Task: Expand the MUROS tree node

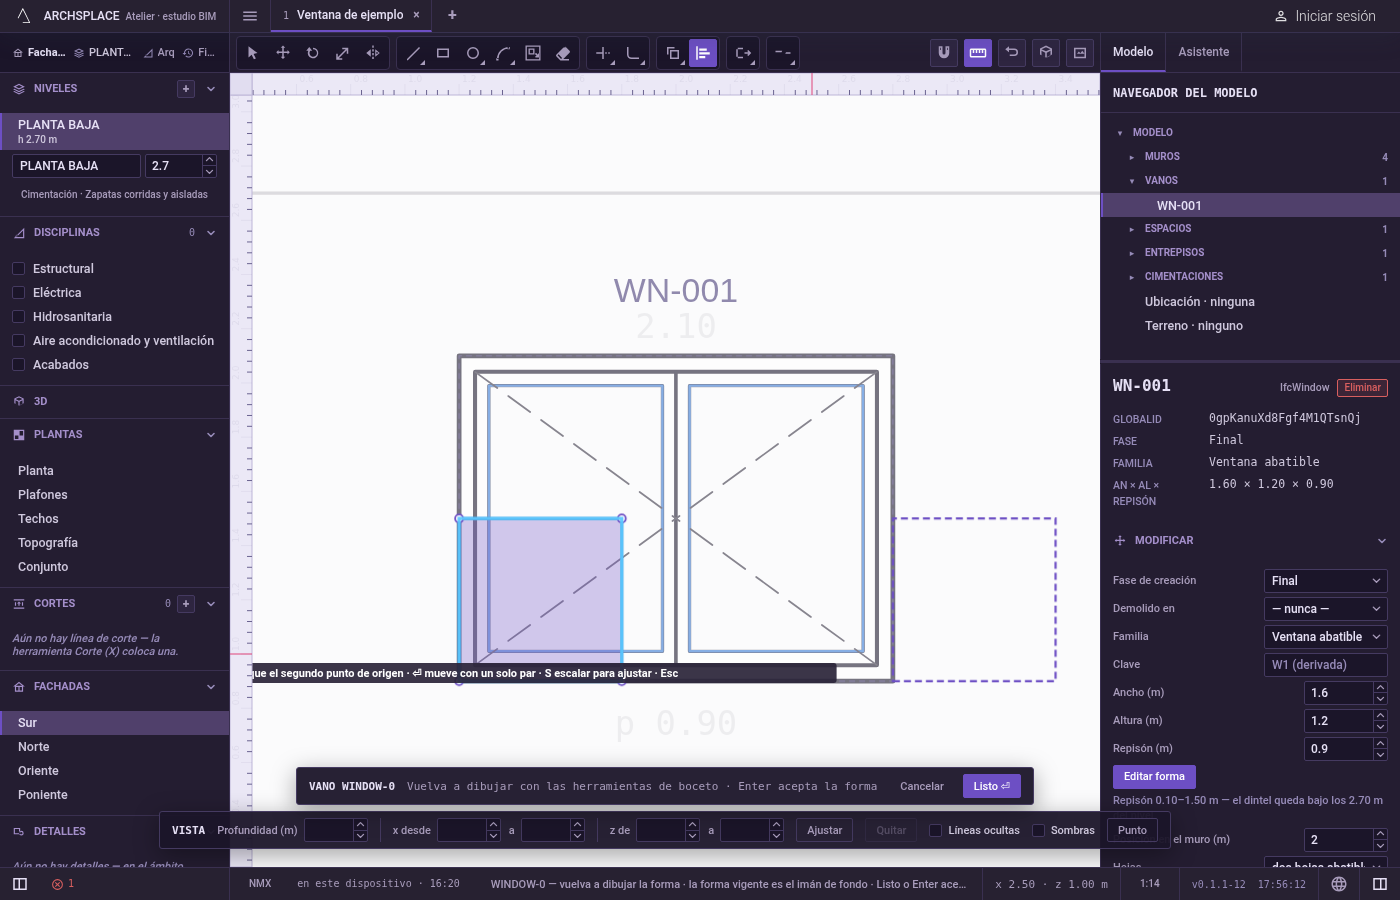Action: click(x=1131, y=157)
